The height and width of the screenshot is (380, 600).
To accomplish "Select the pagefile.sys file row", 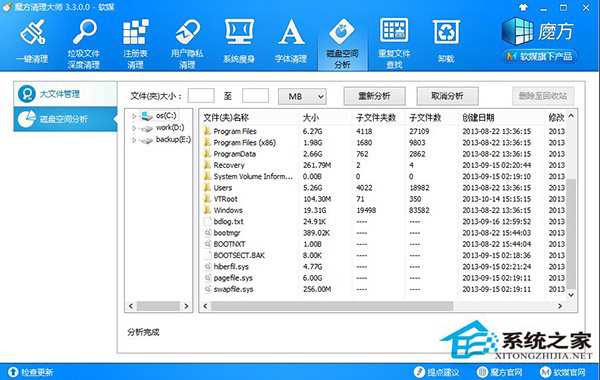I will point(383,278).
